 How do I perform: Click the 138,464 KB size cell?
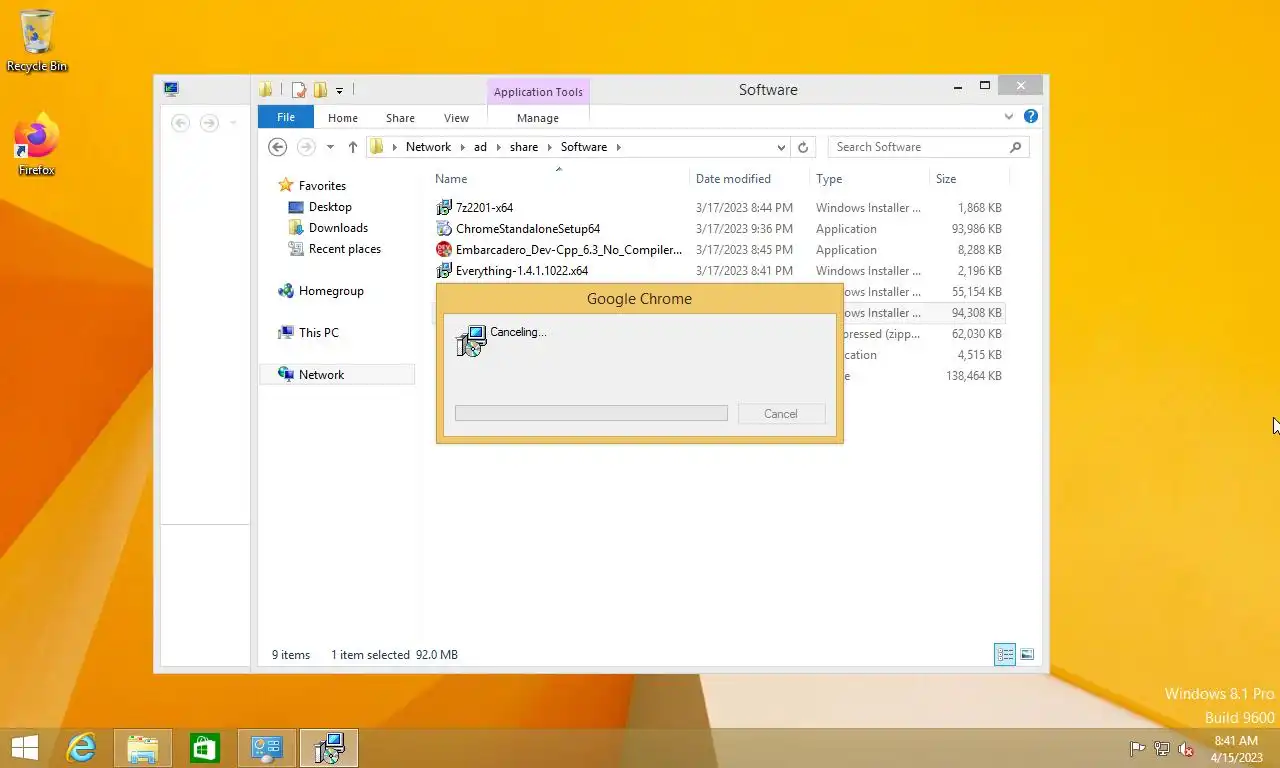(973, 376)
